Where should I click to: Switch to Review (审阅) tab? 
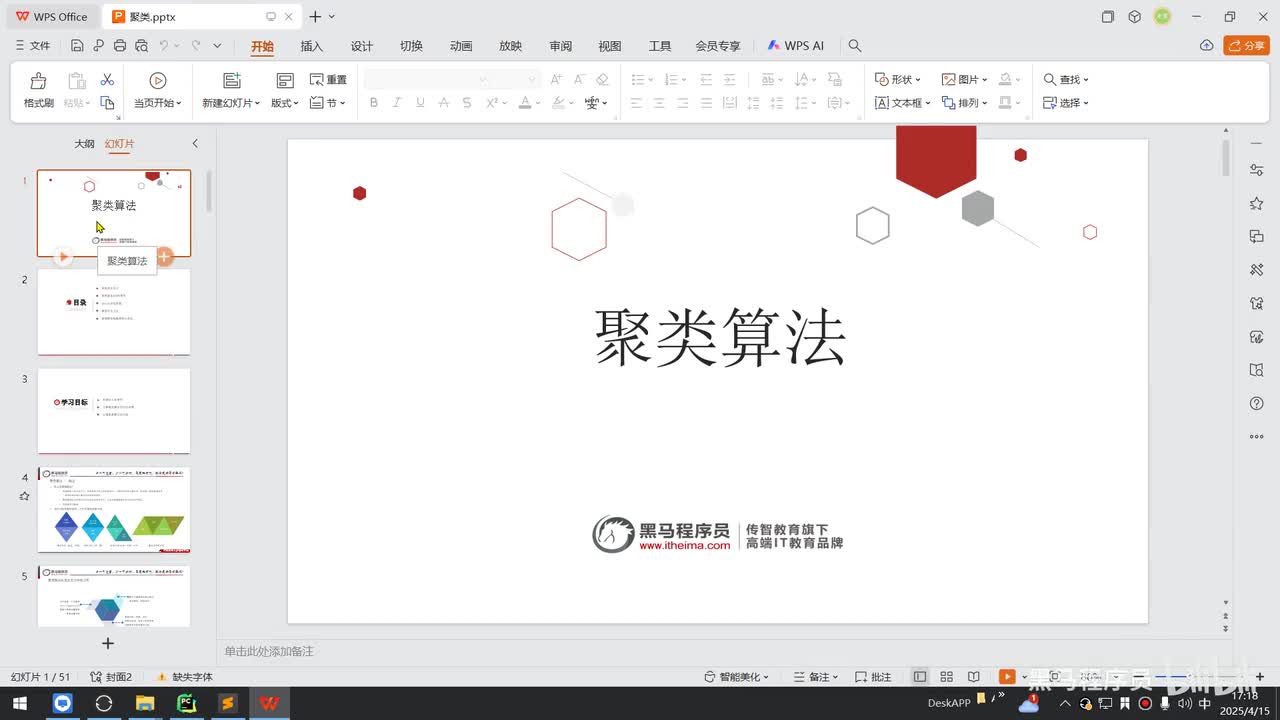click(x=561, y=46)
